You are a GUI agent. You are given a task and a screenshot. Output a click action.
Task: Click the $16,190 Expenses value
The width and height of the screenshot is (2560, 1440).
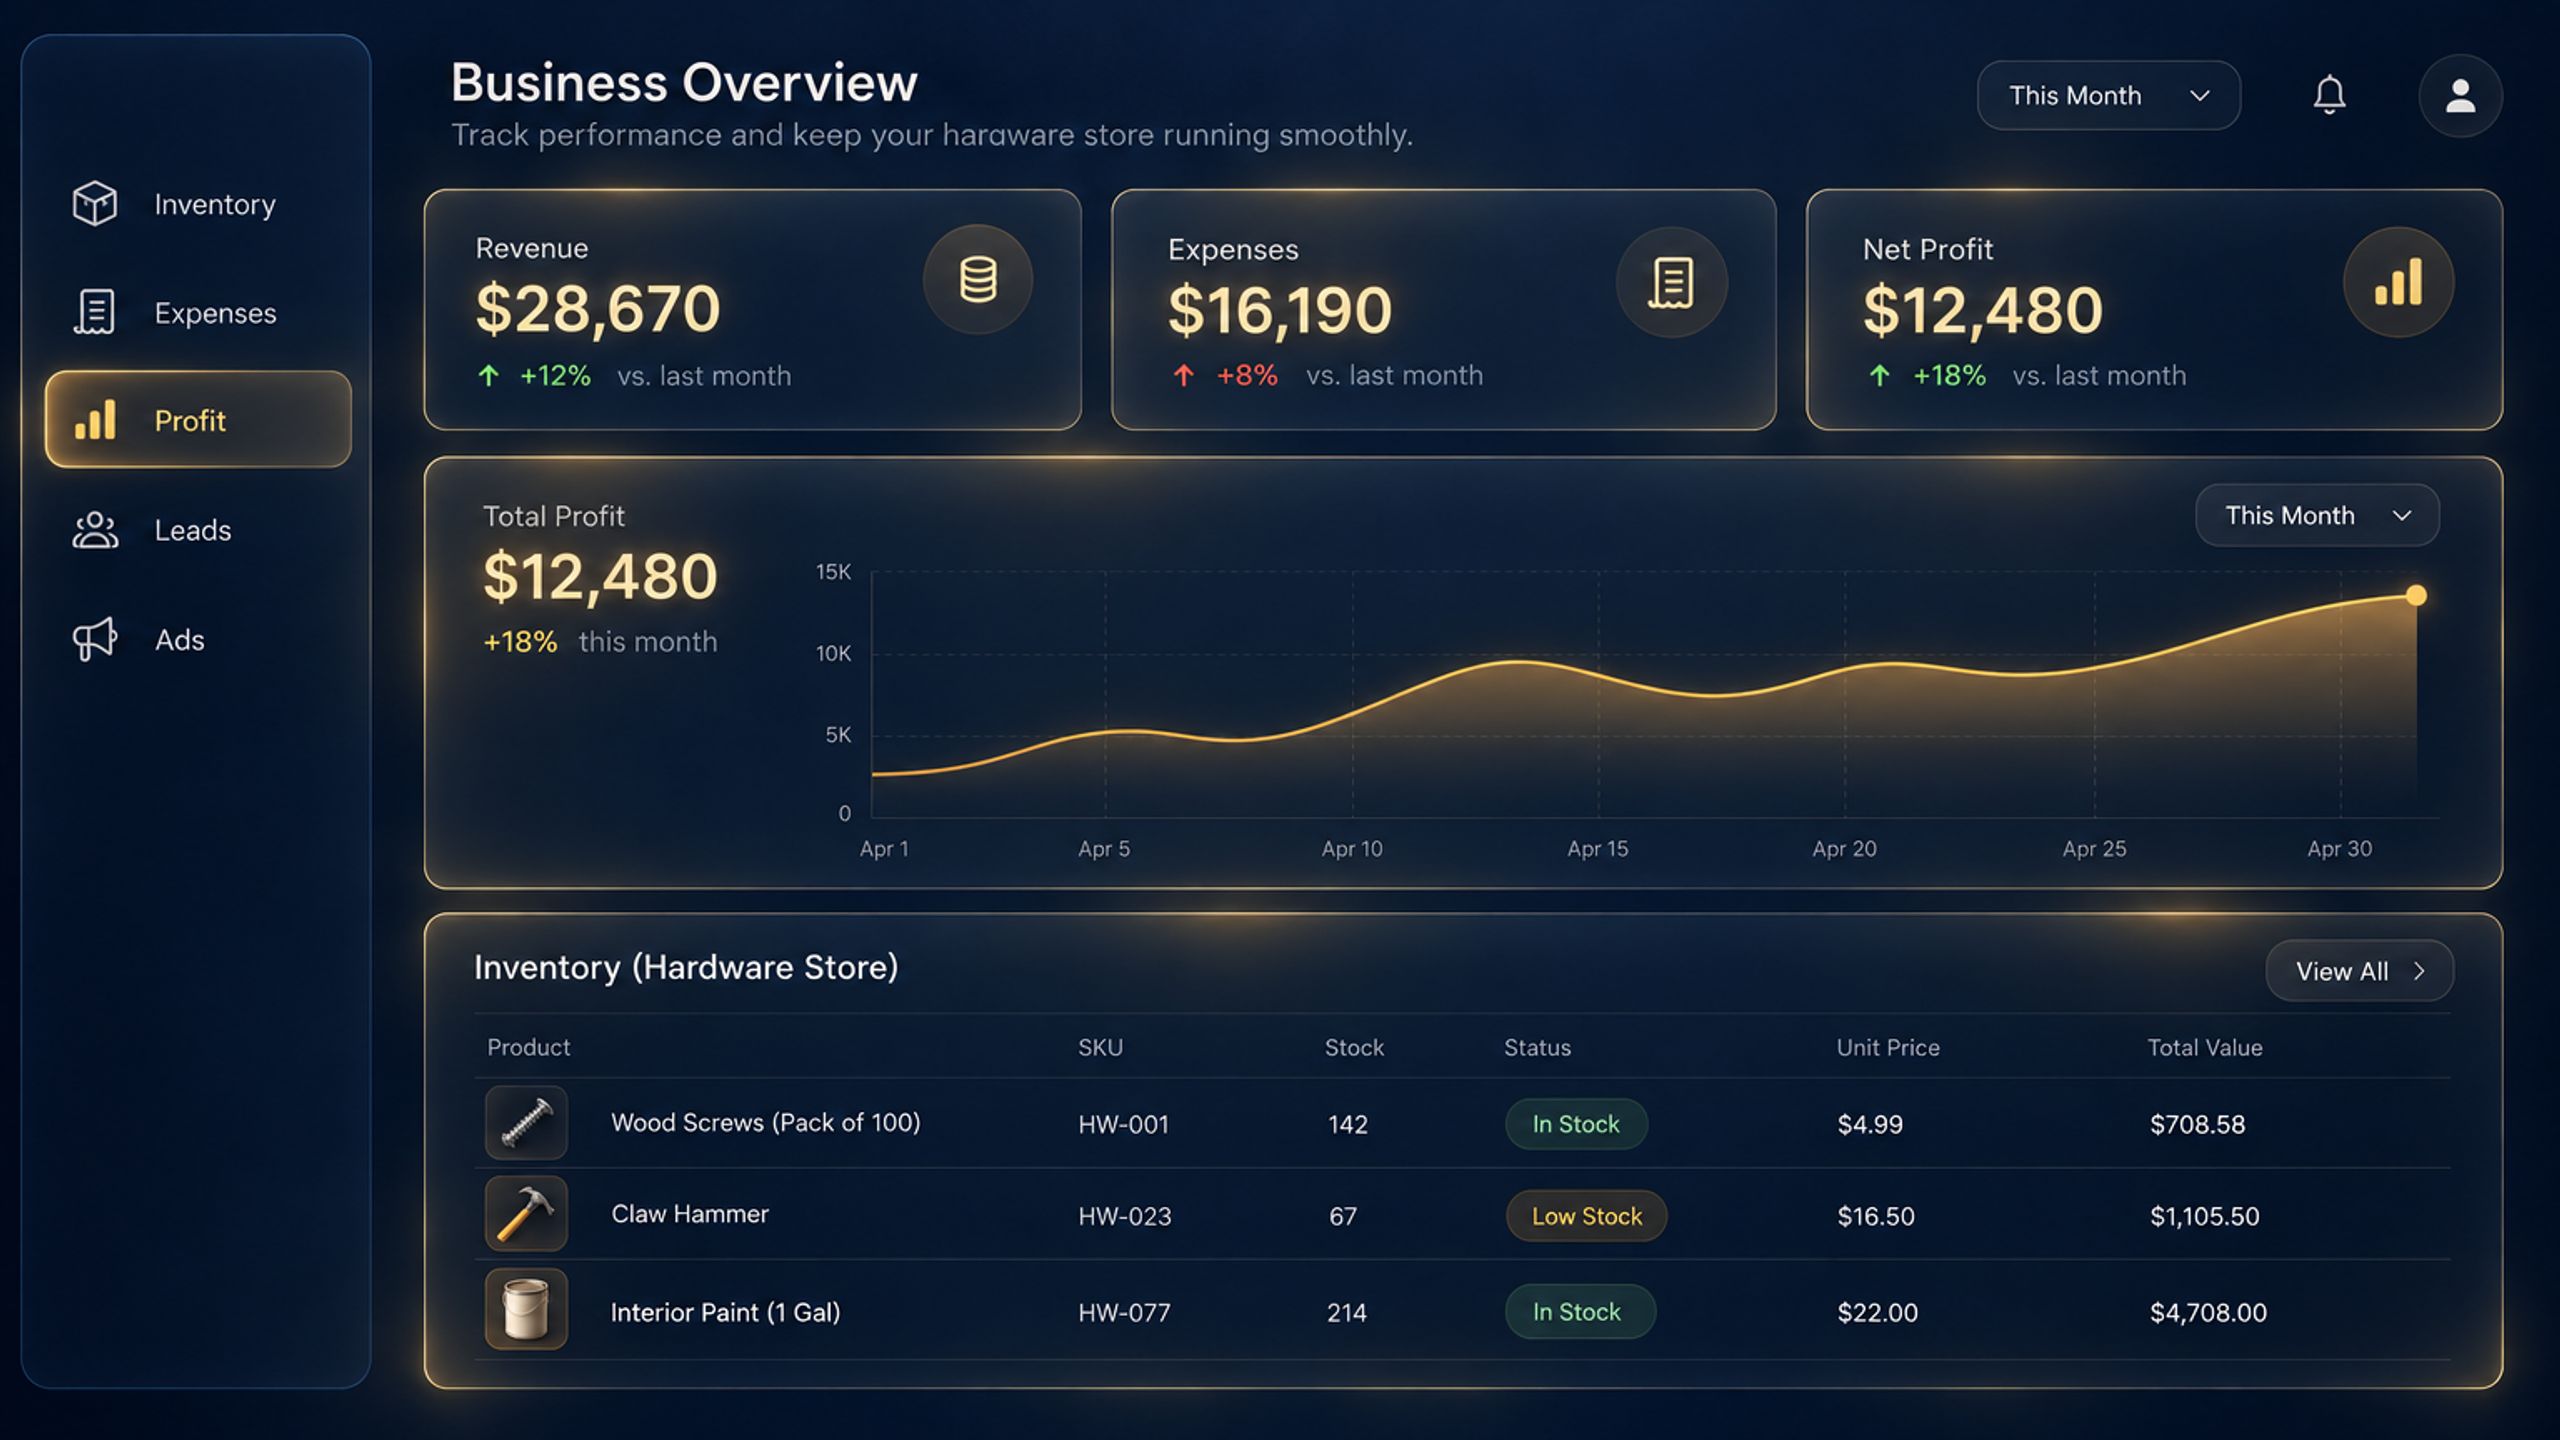click(x=1279, y=310)
